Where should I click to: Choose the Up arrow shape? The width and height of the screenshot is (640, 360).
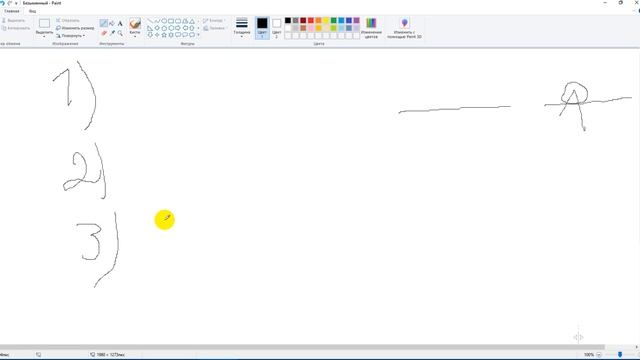pyautogui.click(x=192, y=28)
